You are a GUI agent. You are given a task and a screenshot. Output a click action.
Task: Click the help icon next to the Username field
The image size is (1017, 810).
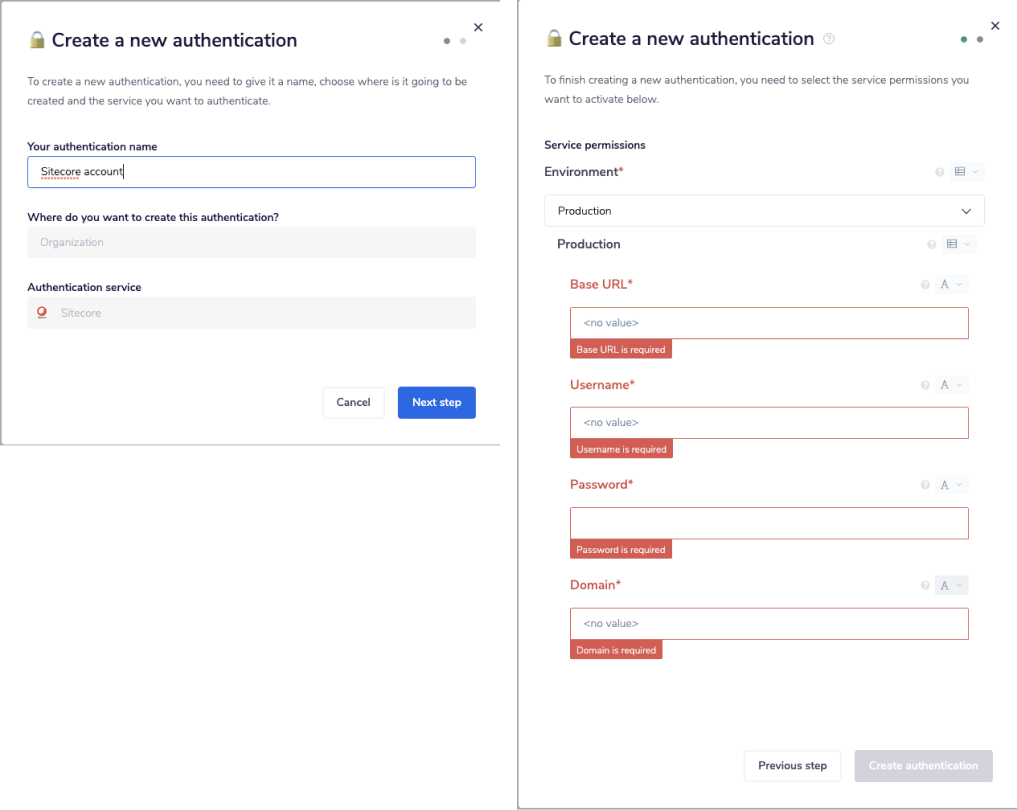click(925, 384)
